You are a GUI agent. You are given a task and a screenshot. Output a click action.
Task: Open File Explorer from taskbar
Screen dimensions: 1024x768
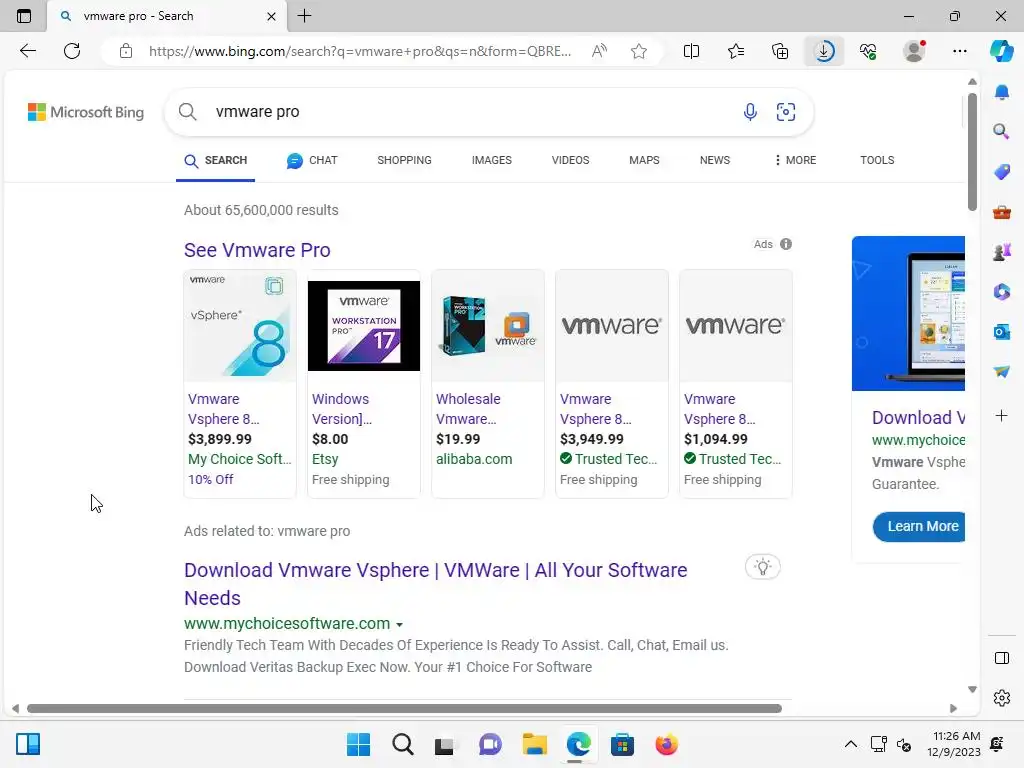(x=534, y=744)
